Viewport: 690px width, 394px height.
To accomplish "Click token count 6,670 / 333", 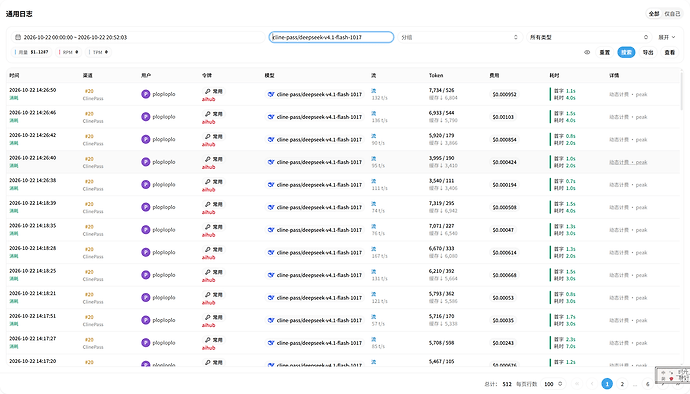I will (441, 248).
